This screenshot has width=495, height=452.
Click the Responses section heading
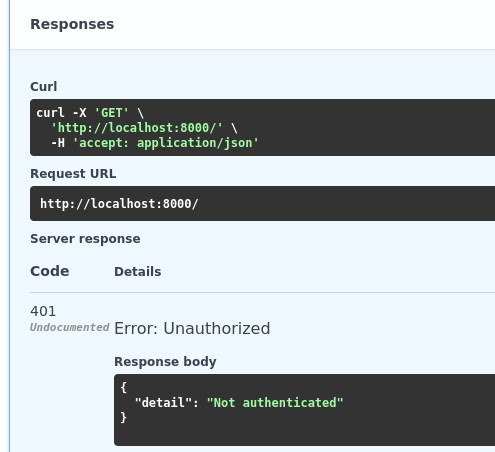tap(72, 24)
